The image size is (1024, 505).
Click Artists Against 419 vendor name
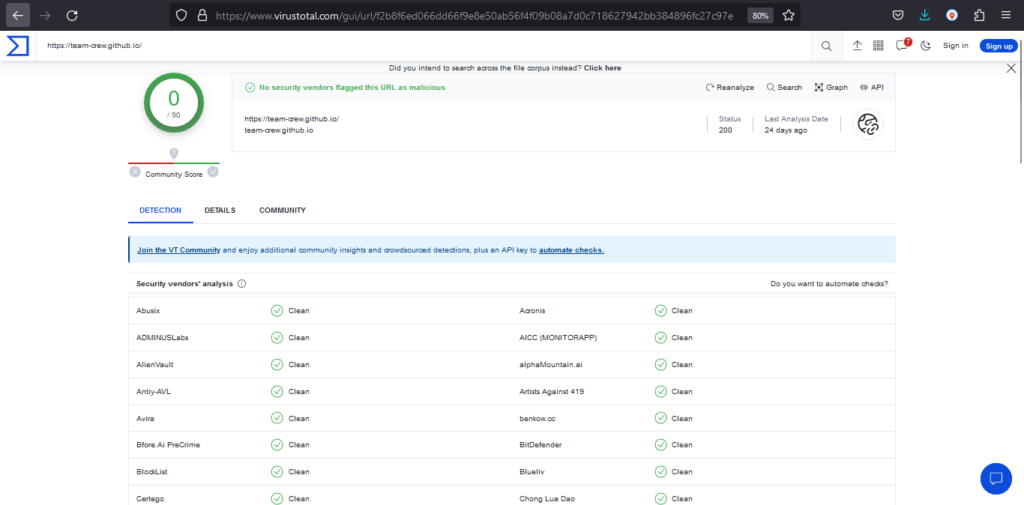click(x=552, y=391)
